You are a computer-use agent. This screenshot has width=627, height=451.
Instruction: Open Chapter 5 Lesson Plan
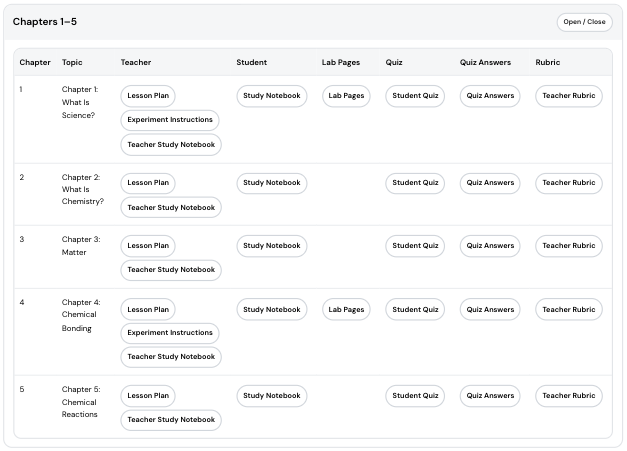pos(148,396)
